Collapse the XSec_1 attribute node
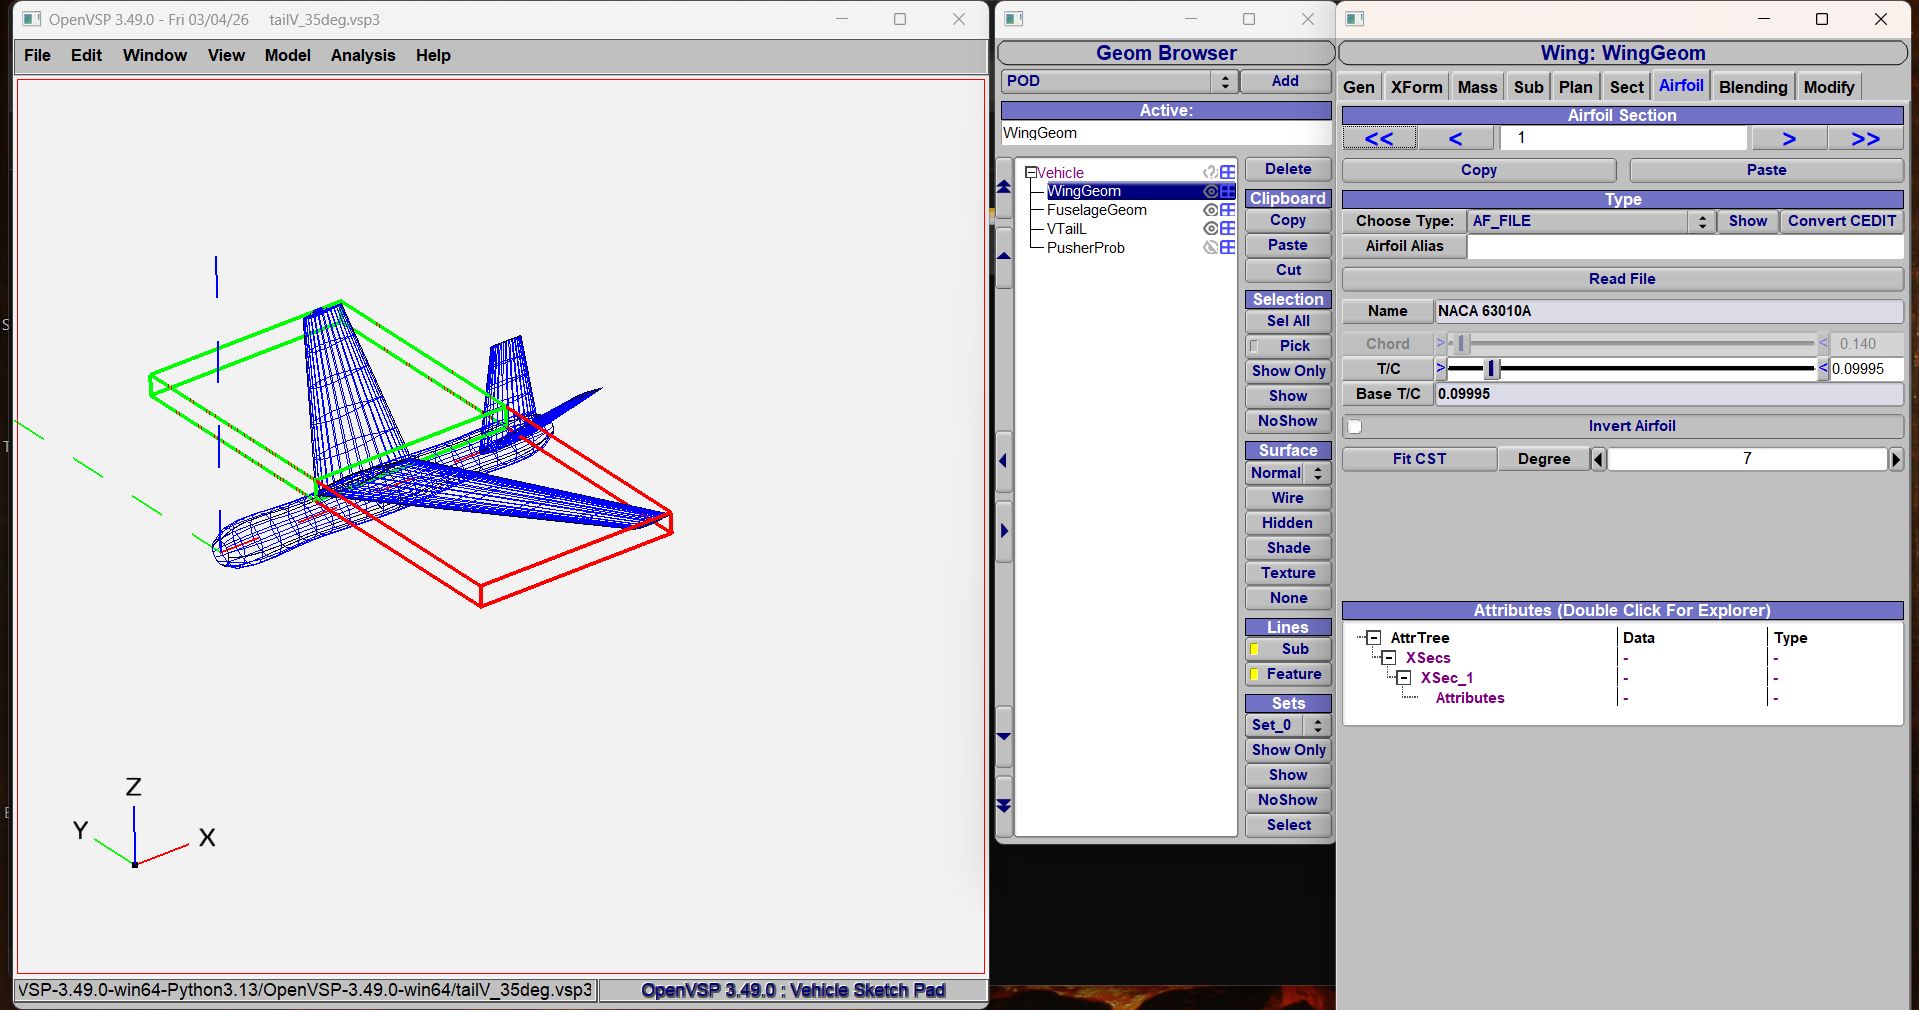Screen dimensions: 1919x1010 coord(1404,678)
